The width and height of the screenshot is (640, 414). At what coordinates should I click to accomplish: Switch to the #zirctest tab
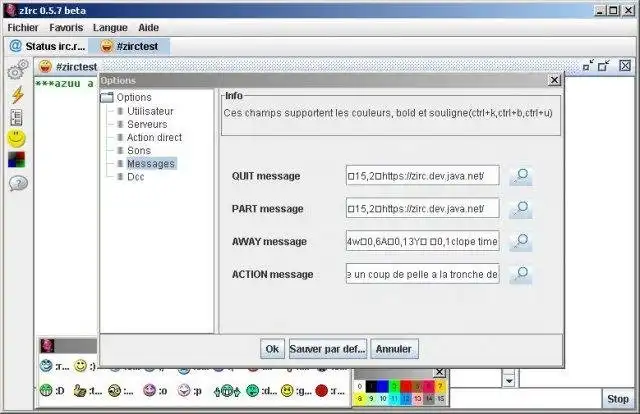coord(129,46)
